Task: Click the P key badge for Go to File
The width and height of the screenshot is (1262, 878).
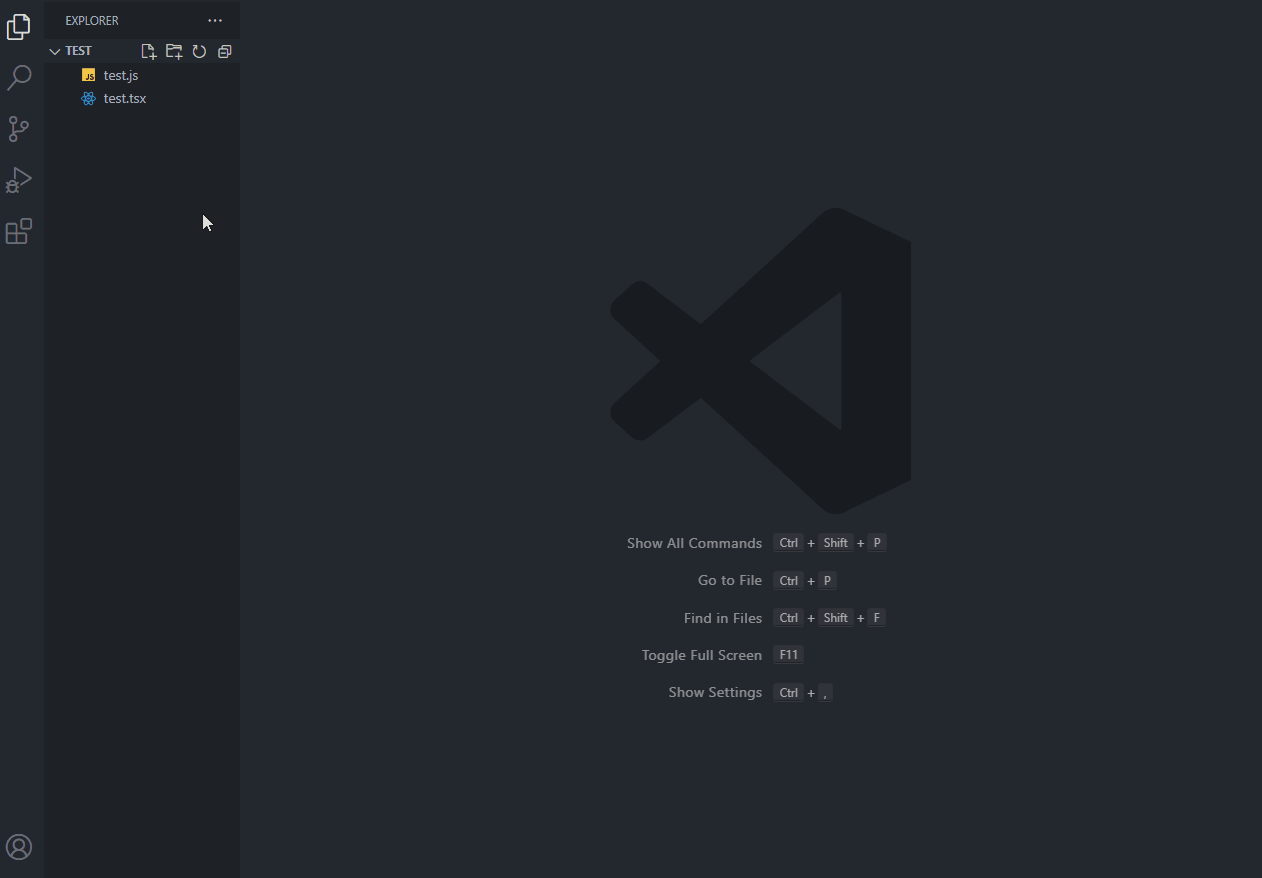Action: tap(827, 581)
